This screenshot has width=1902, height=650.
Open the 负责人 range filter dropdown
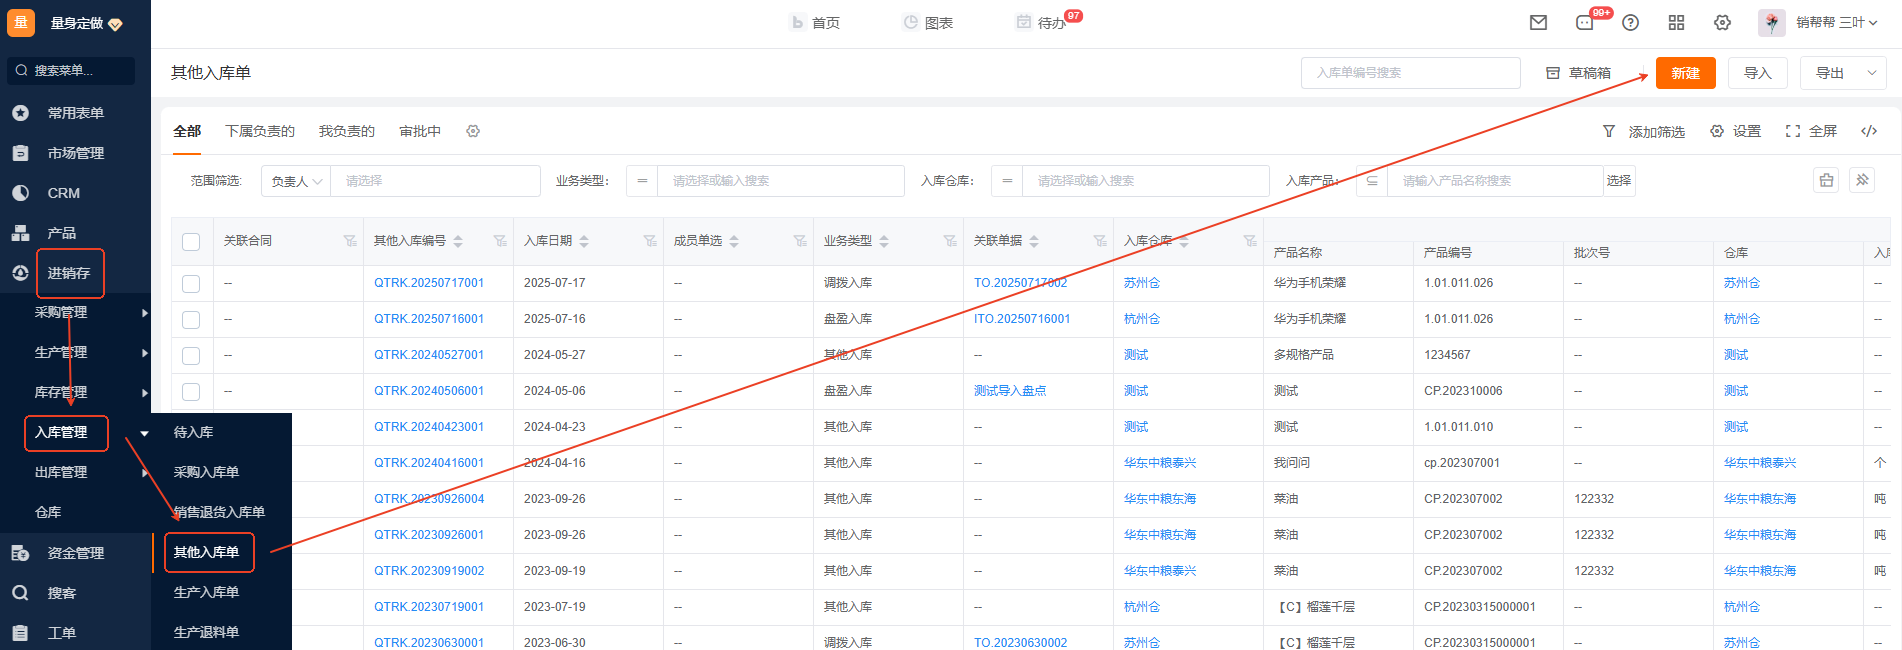click(x=296, y=181)
